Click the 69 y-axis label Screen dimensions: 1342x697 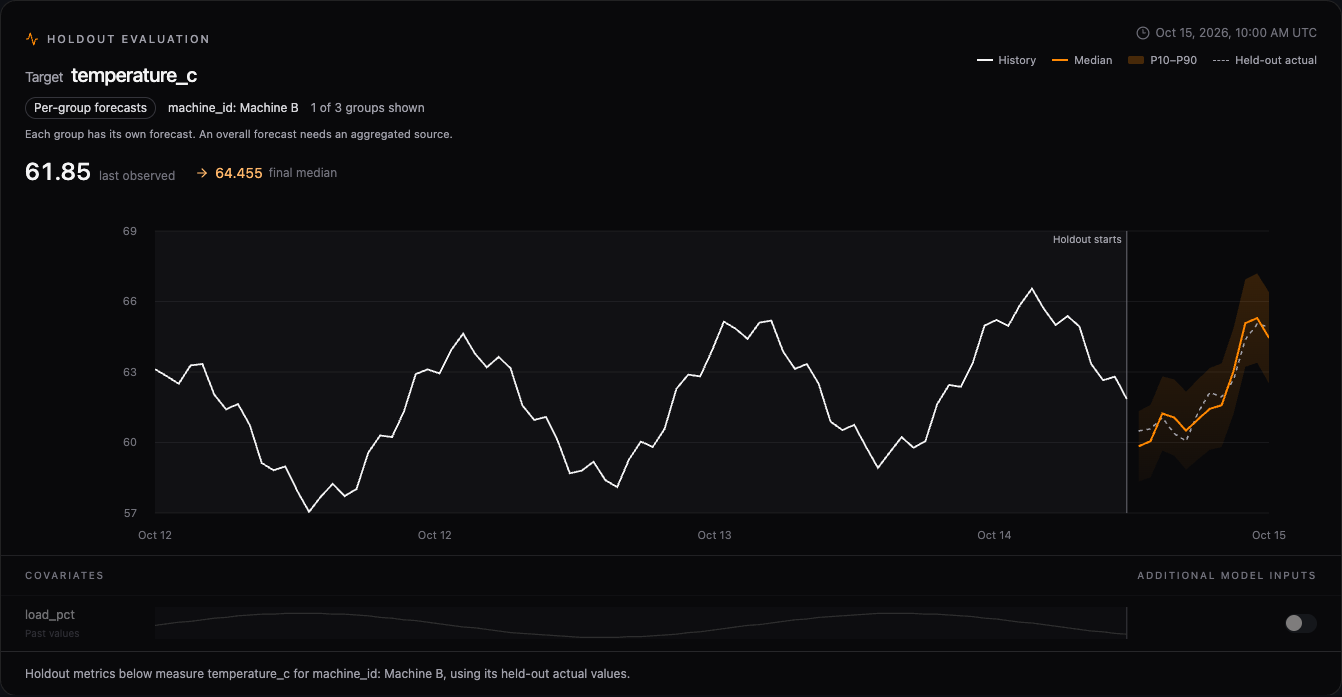130,232
